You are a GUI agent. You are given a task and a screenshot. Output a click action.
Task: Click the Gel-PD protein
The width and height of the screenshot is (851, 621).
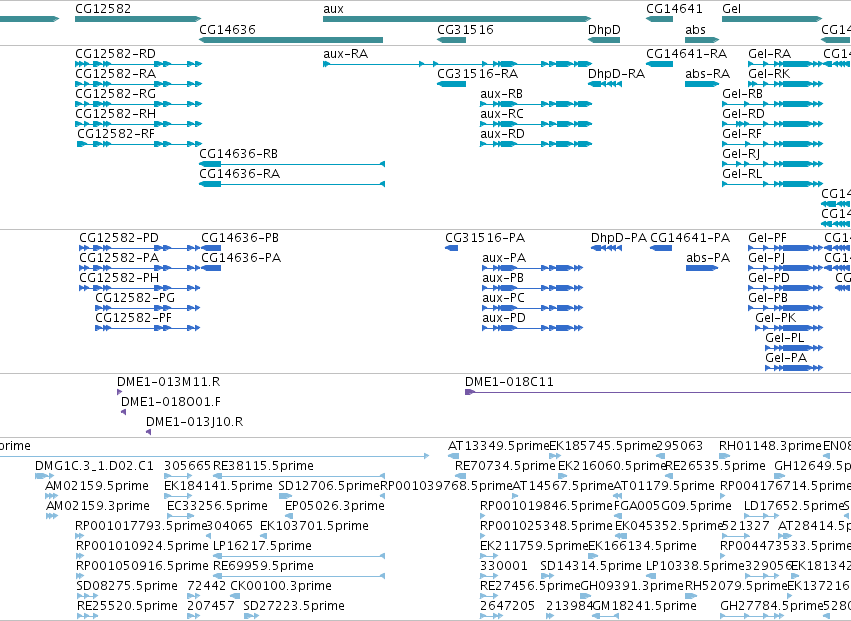click(x=785, y=288)
